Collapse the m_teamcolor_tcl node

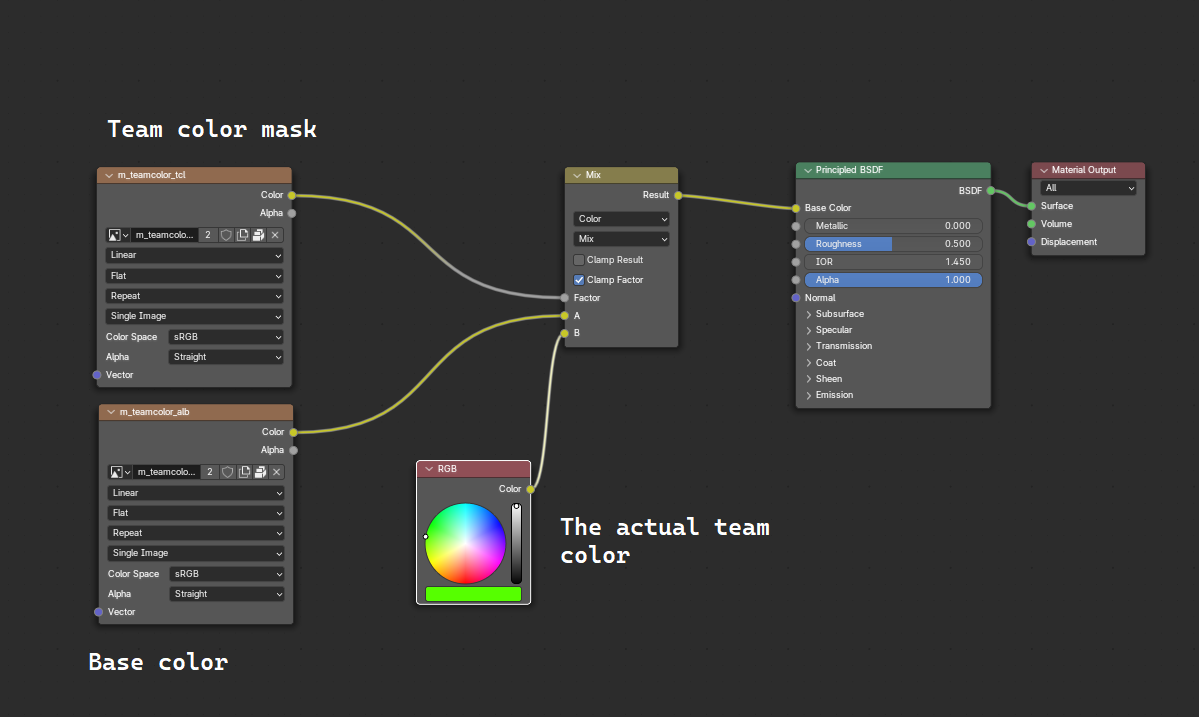[109, 175]
